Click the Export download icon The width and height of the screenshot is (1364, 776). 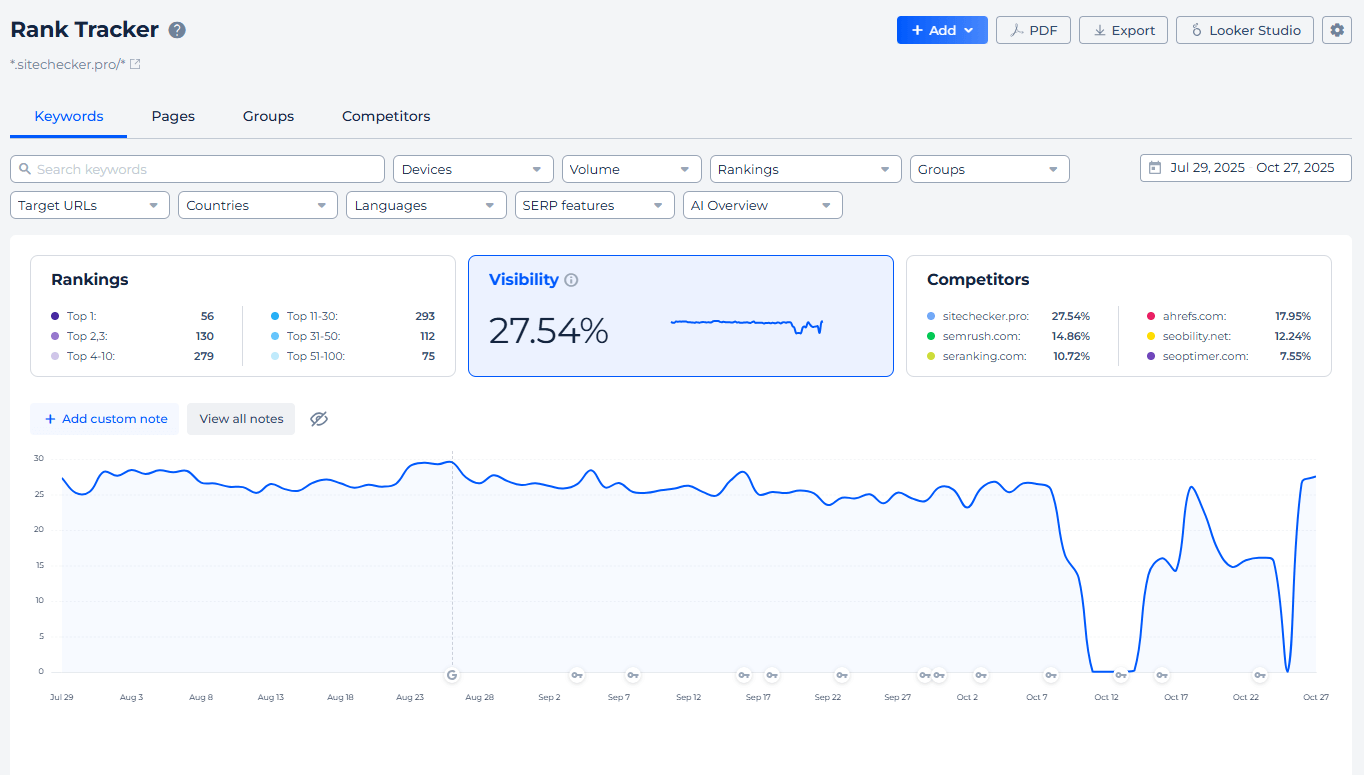point(1100,30)
